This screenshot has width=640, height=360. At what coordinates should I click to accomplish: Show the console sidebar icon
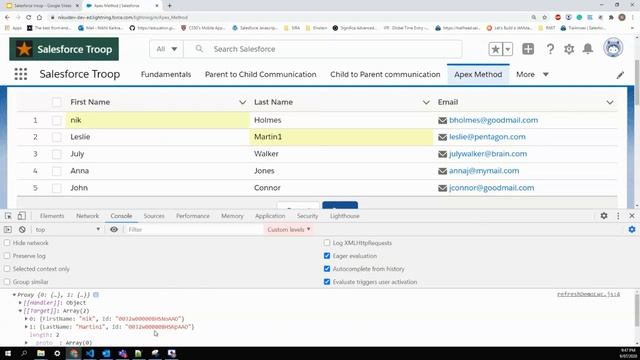tap(8, 229)
